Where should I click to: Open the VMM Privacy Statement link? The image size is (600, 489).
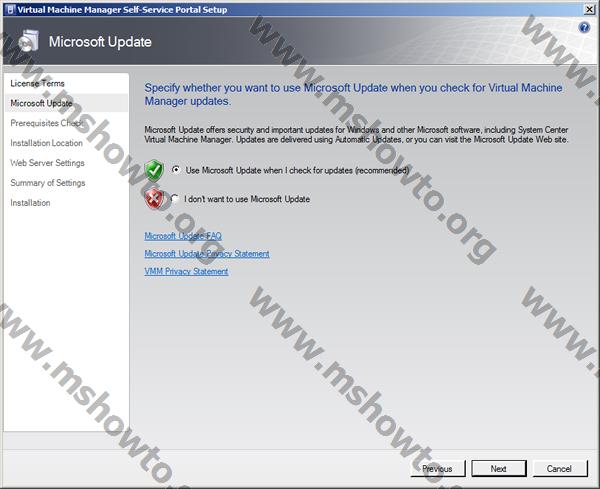coord(186,271)
